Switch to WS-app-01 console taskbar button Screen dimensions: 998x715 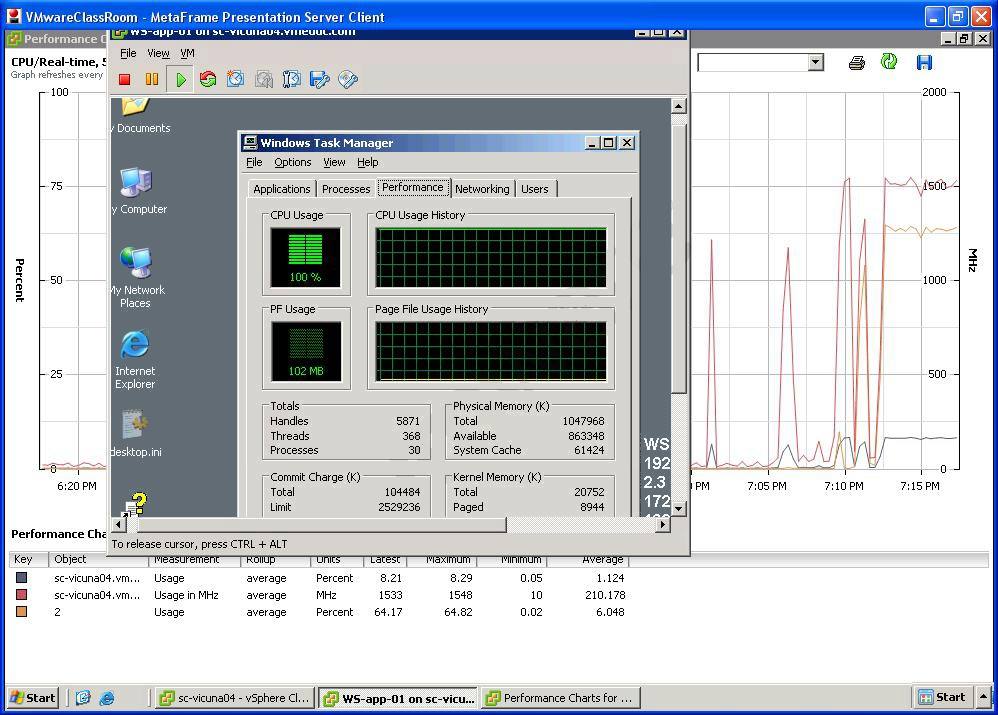point(398,698)
